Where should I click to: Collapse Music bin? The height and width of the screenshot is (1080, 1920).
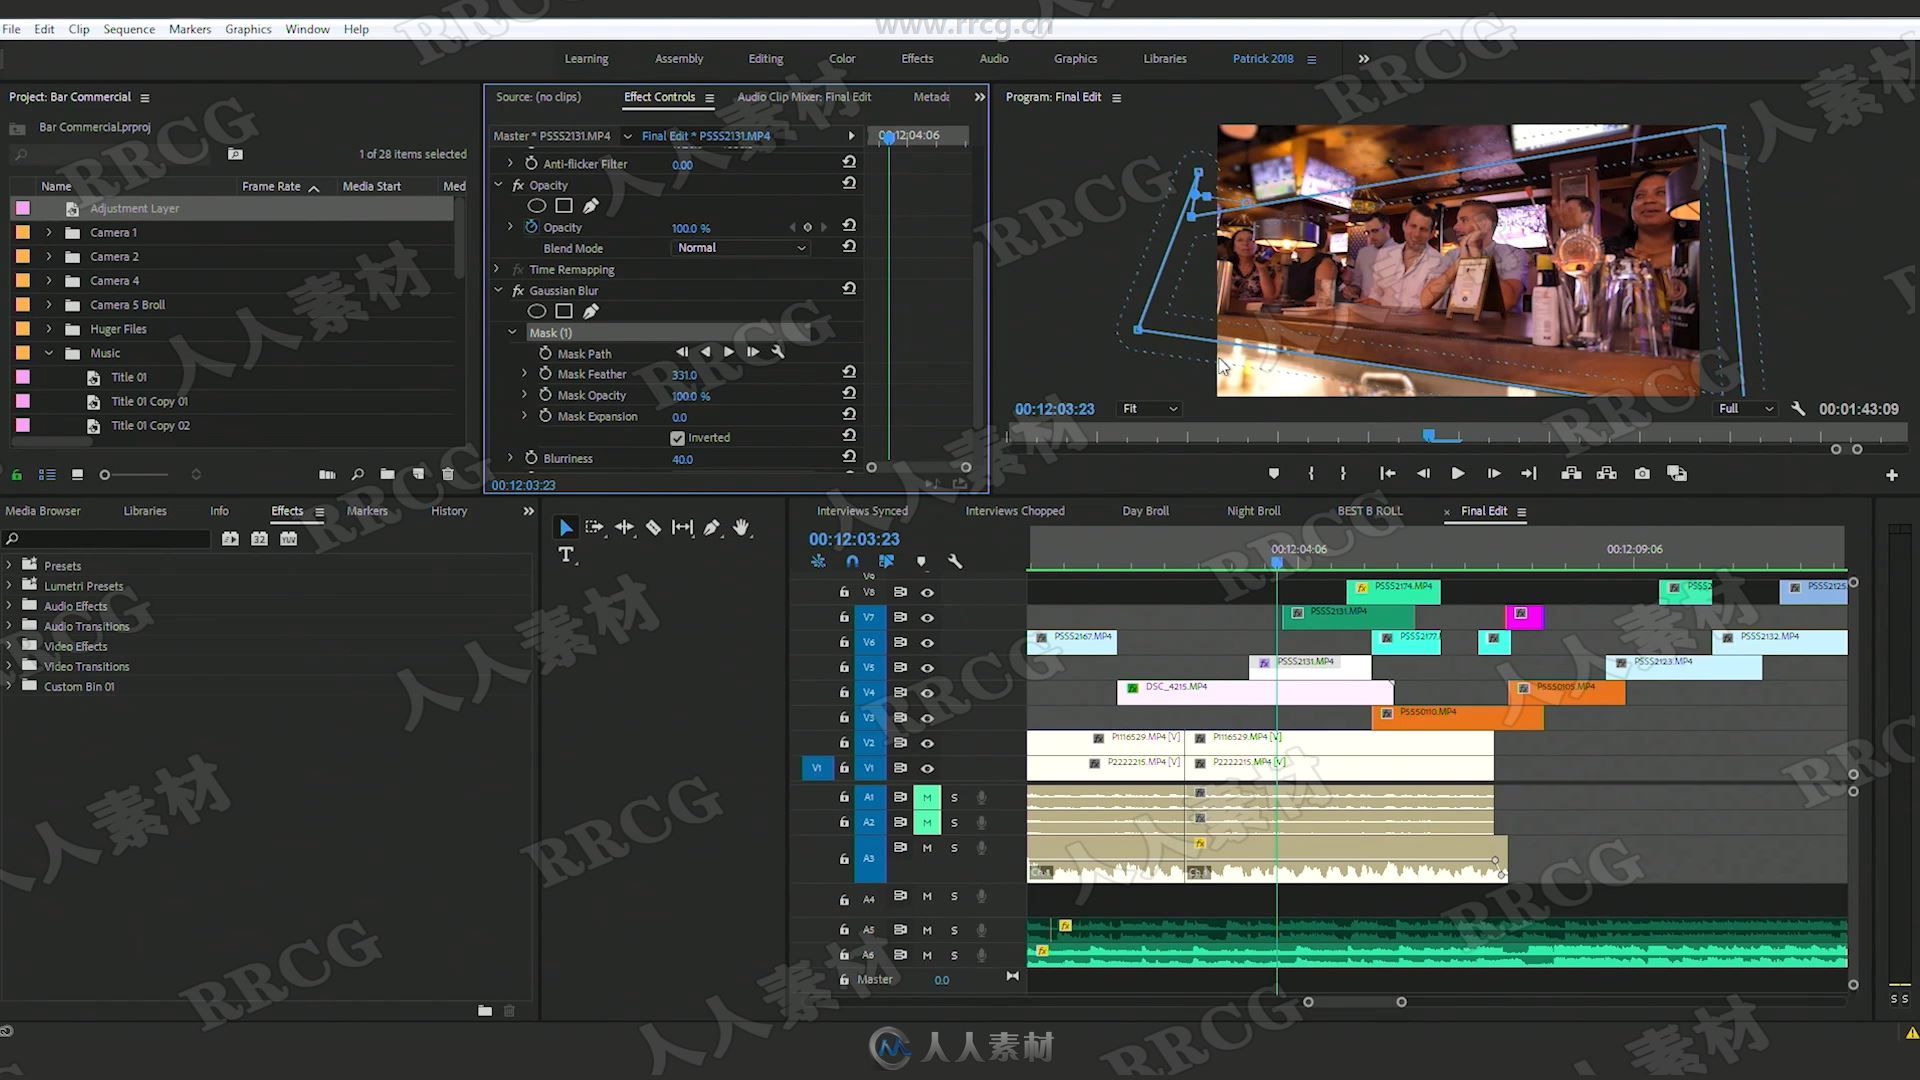[48, 353]
